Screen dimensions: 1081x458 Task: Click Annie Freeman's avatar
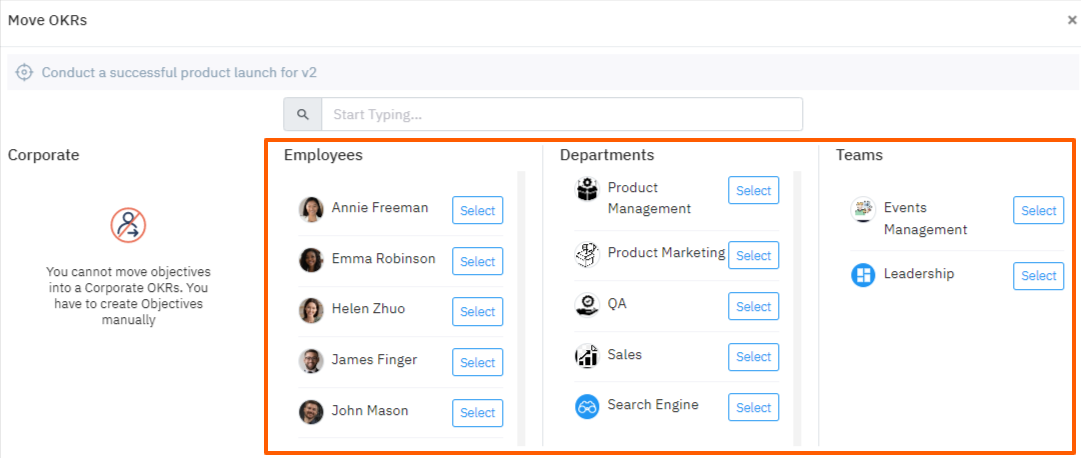[311, 209]
